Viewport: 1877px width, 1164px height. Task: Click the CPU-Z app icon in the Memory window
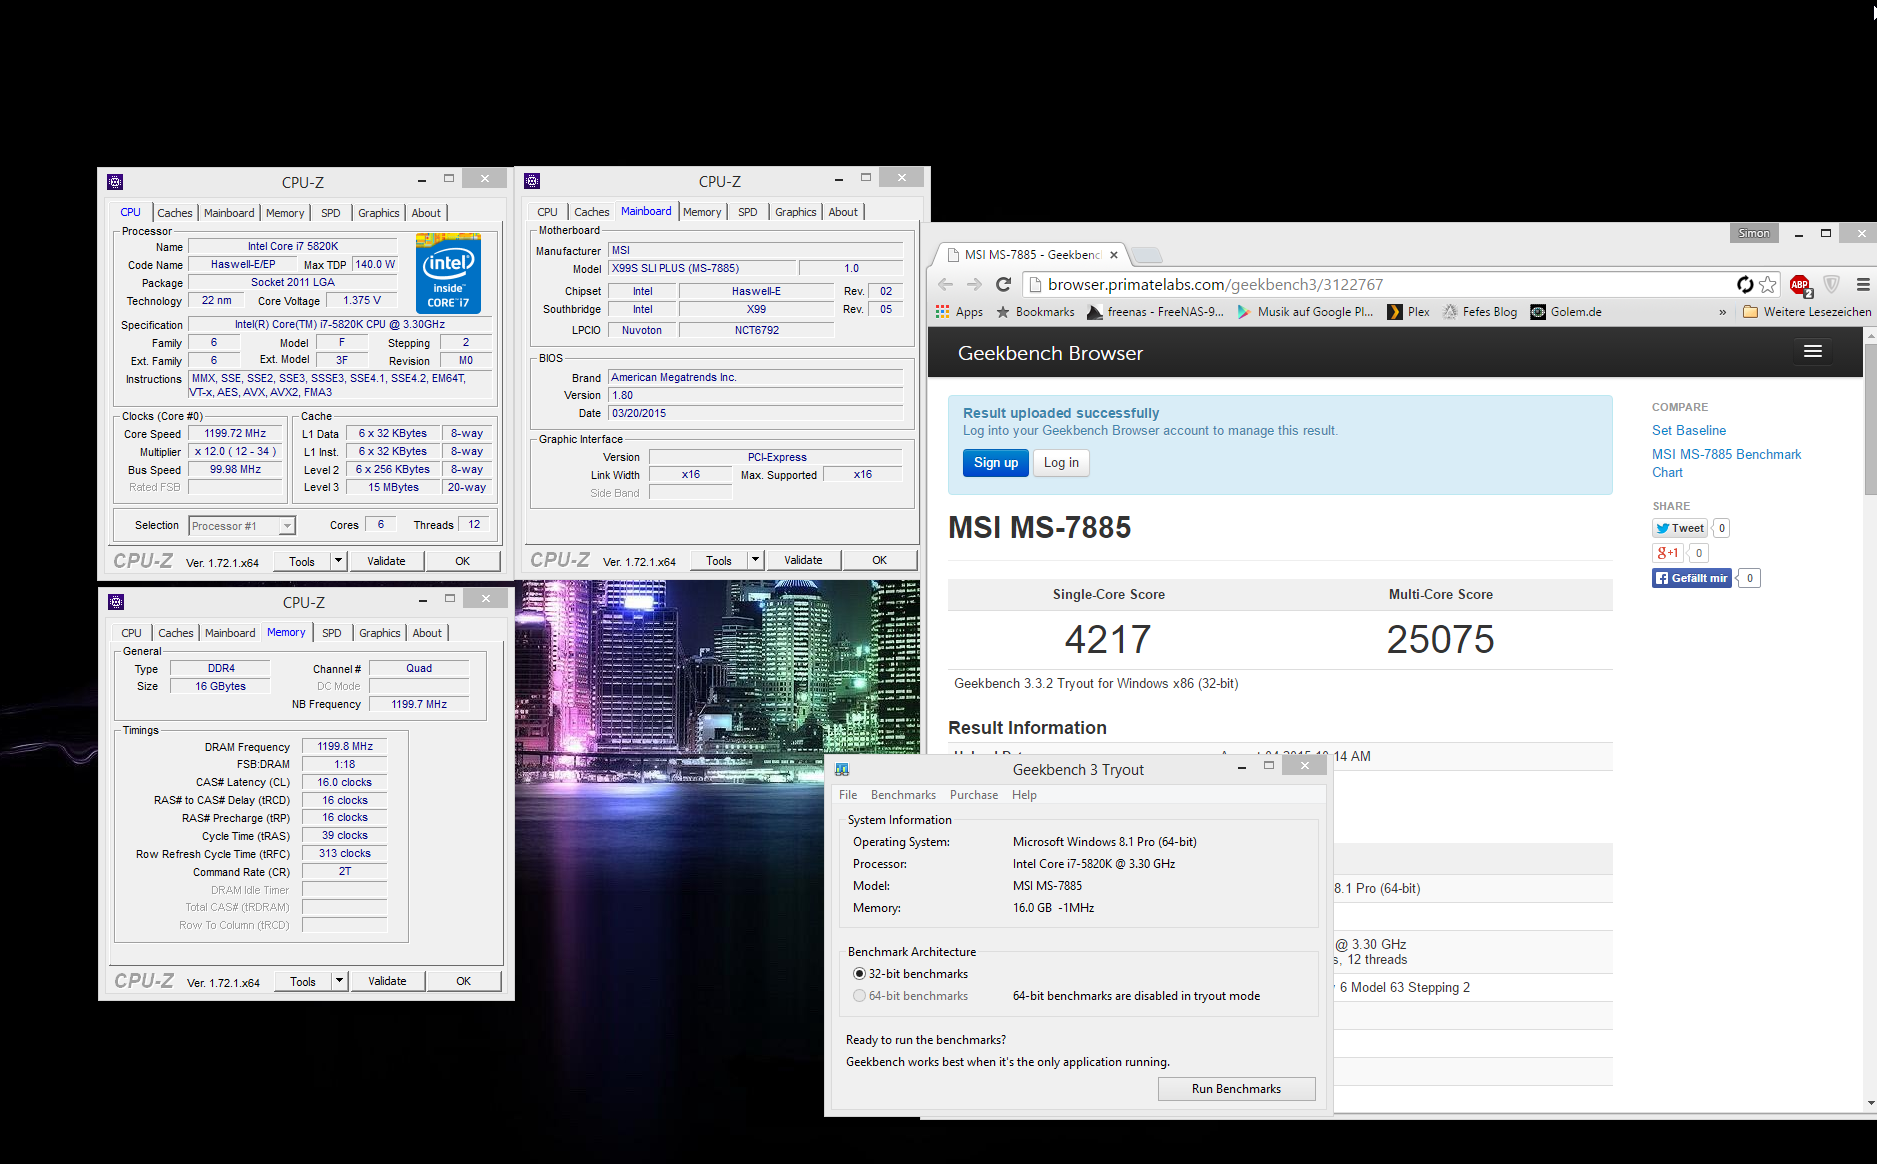point(116,602)
